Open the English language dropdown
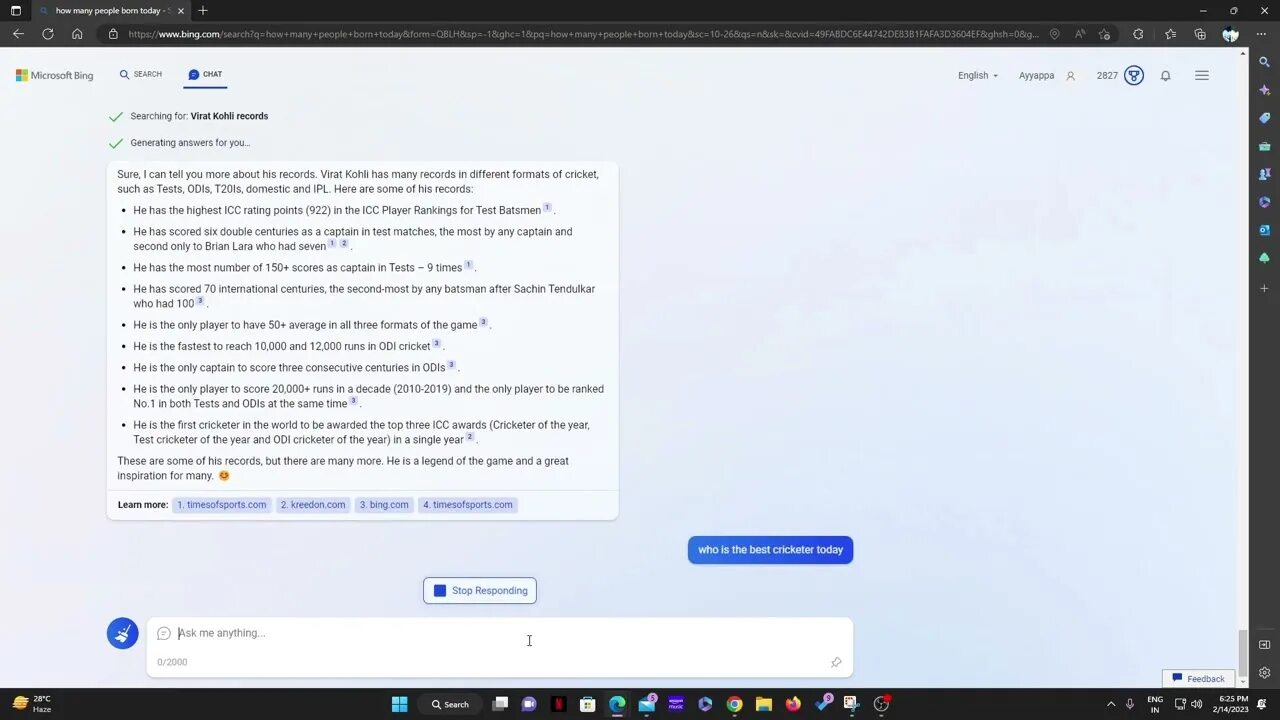Screen dimensions: 1280x720 (x=978, y=76)
